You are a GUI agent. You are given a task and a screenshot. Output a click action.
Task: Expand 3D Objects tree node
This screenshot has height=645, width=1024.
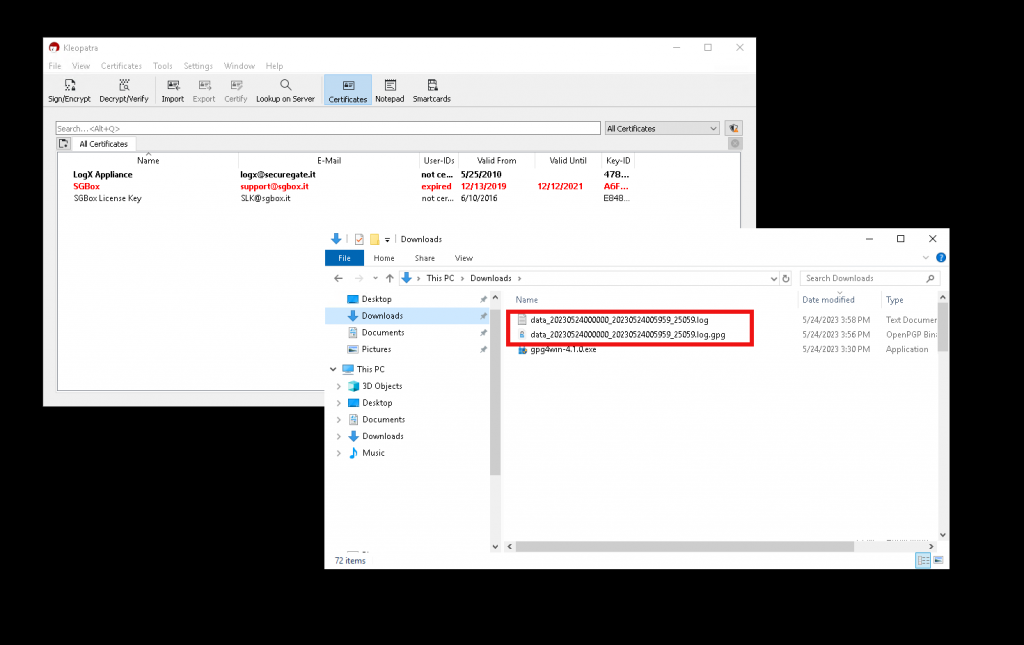[x=338, y=386]
